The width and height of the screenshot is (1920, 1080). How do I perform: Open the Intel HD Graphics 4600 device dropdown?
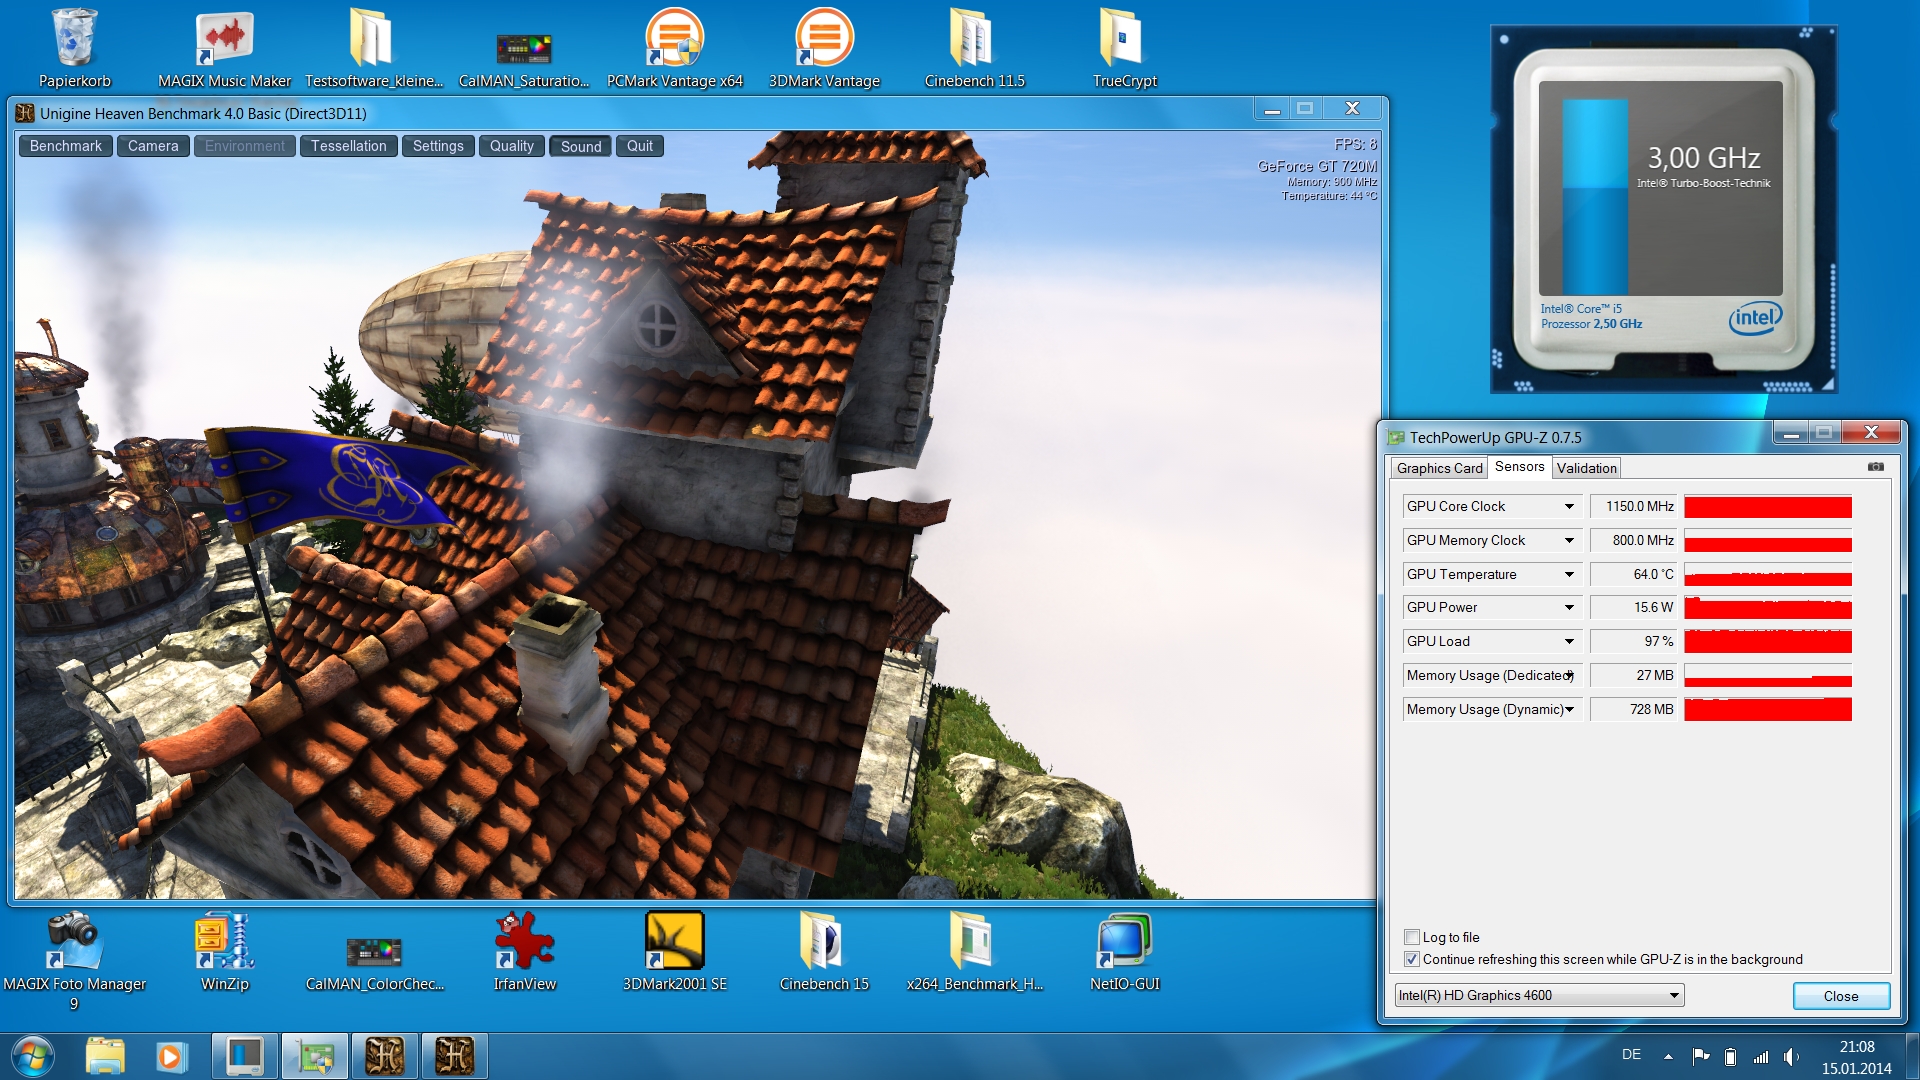tap(1673, 996)
